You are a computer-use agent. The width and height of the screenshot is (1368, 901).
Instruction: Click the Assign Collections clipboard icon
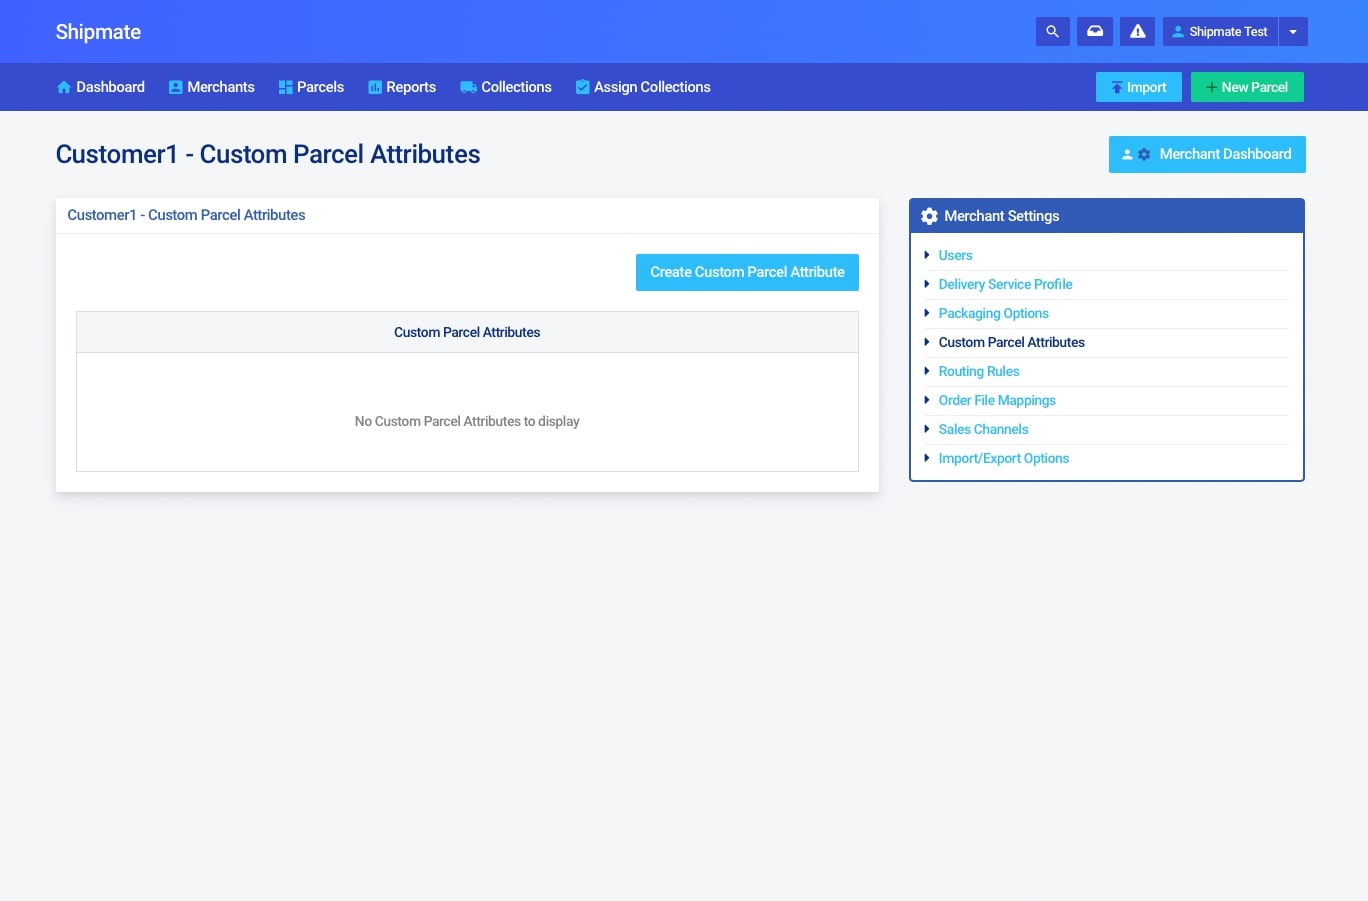(x=582, y=87)
